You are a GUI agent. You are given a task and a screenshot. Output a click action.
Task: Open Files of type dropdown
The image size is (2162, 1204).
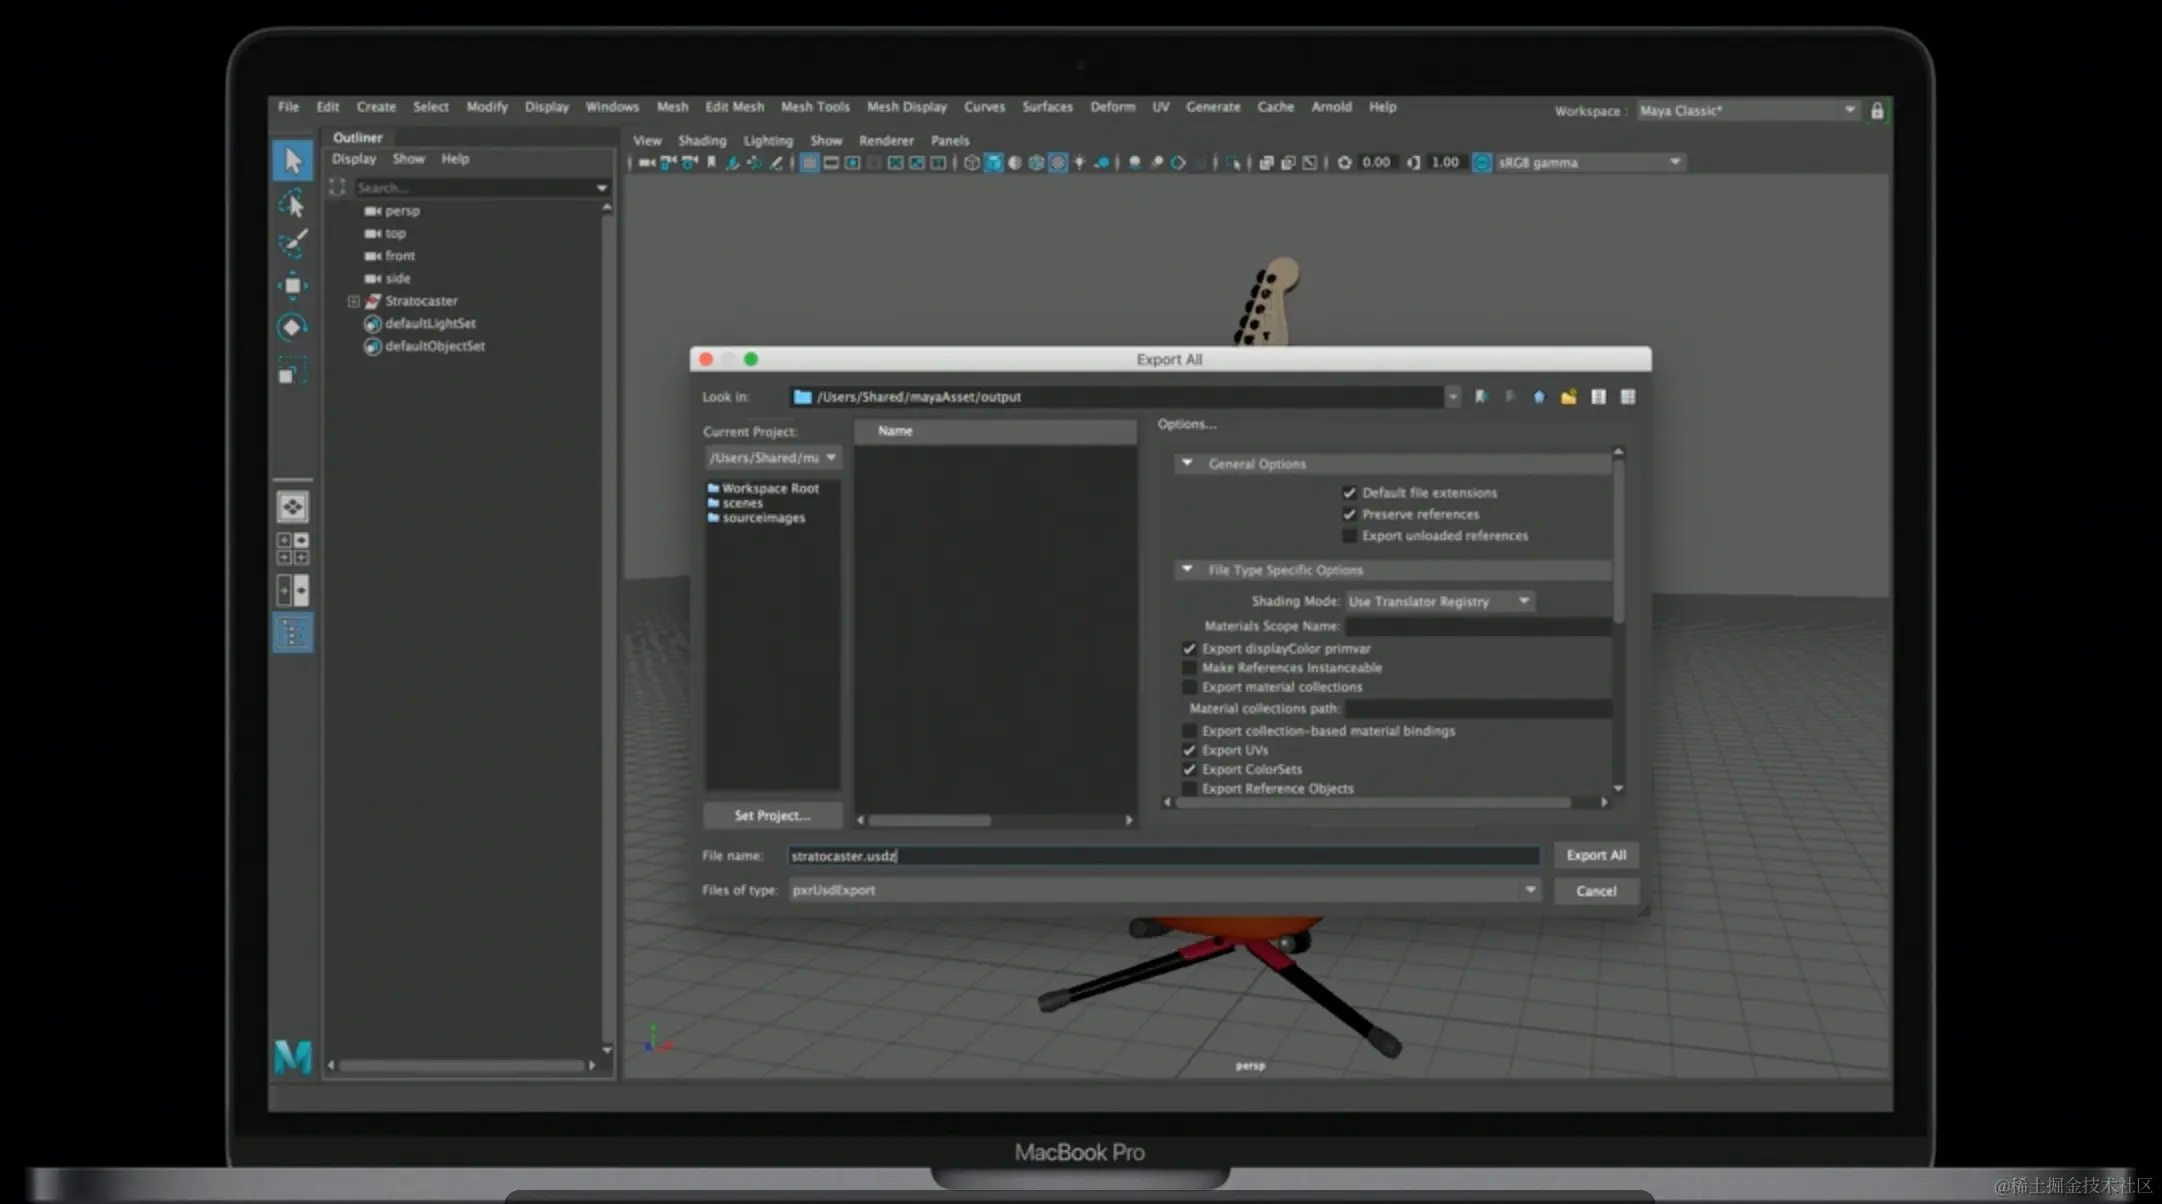tap(1164, 890)
